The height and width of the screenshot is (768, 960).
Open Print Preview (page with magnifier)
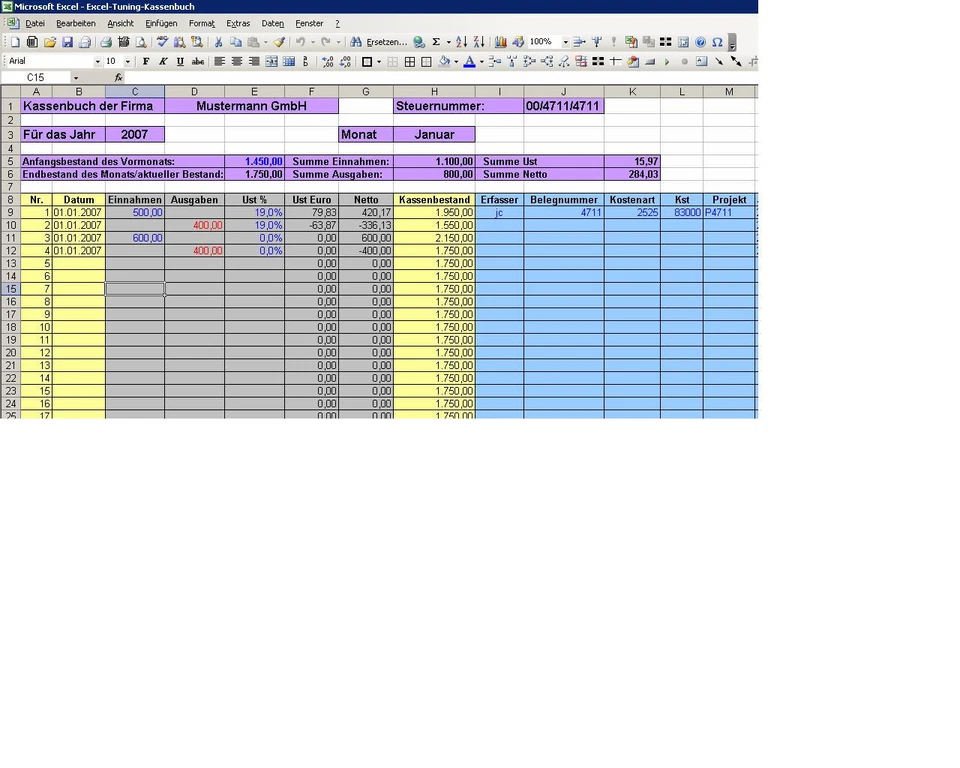pos(141,42)
